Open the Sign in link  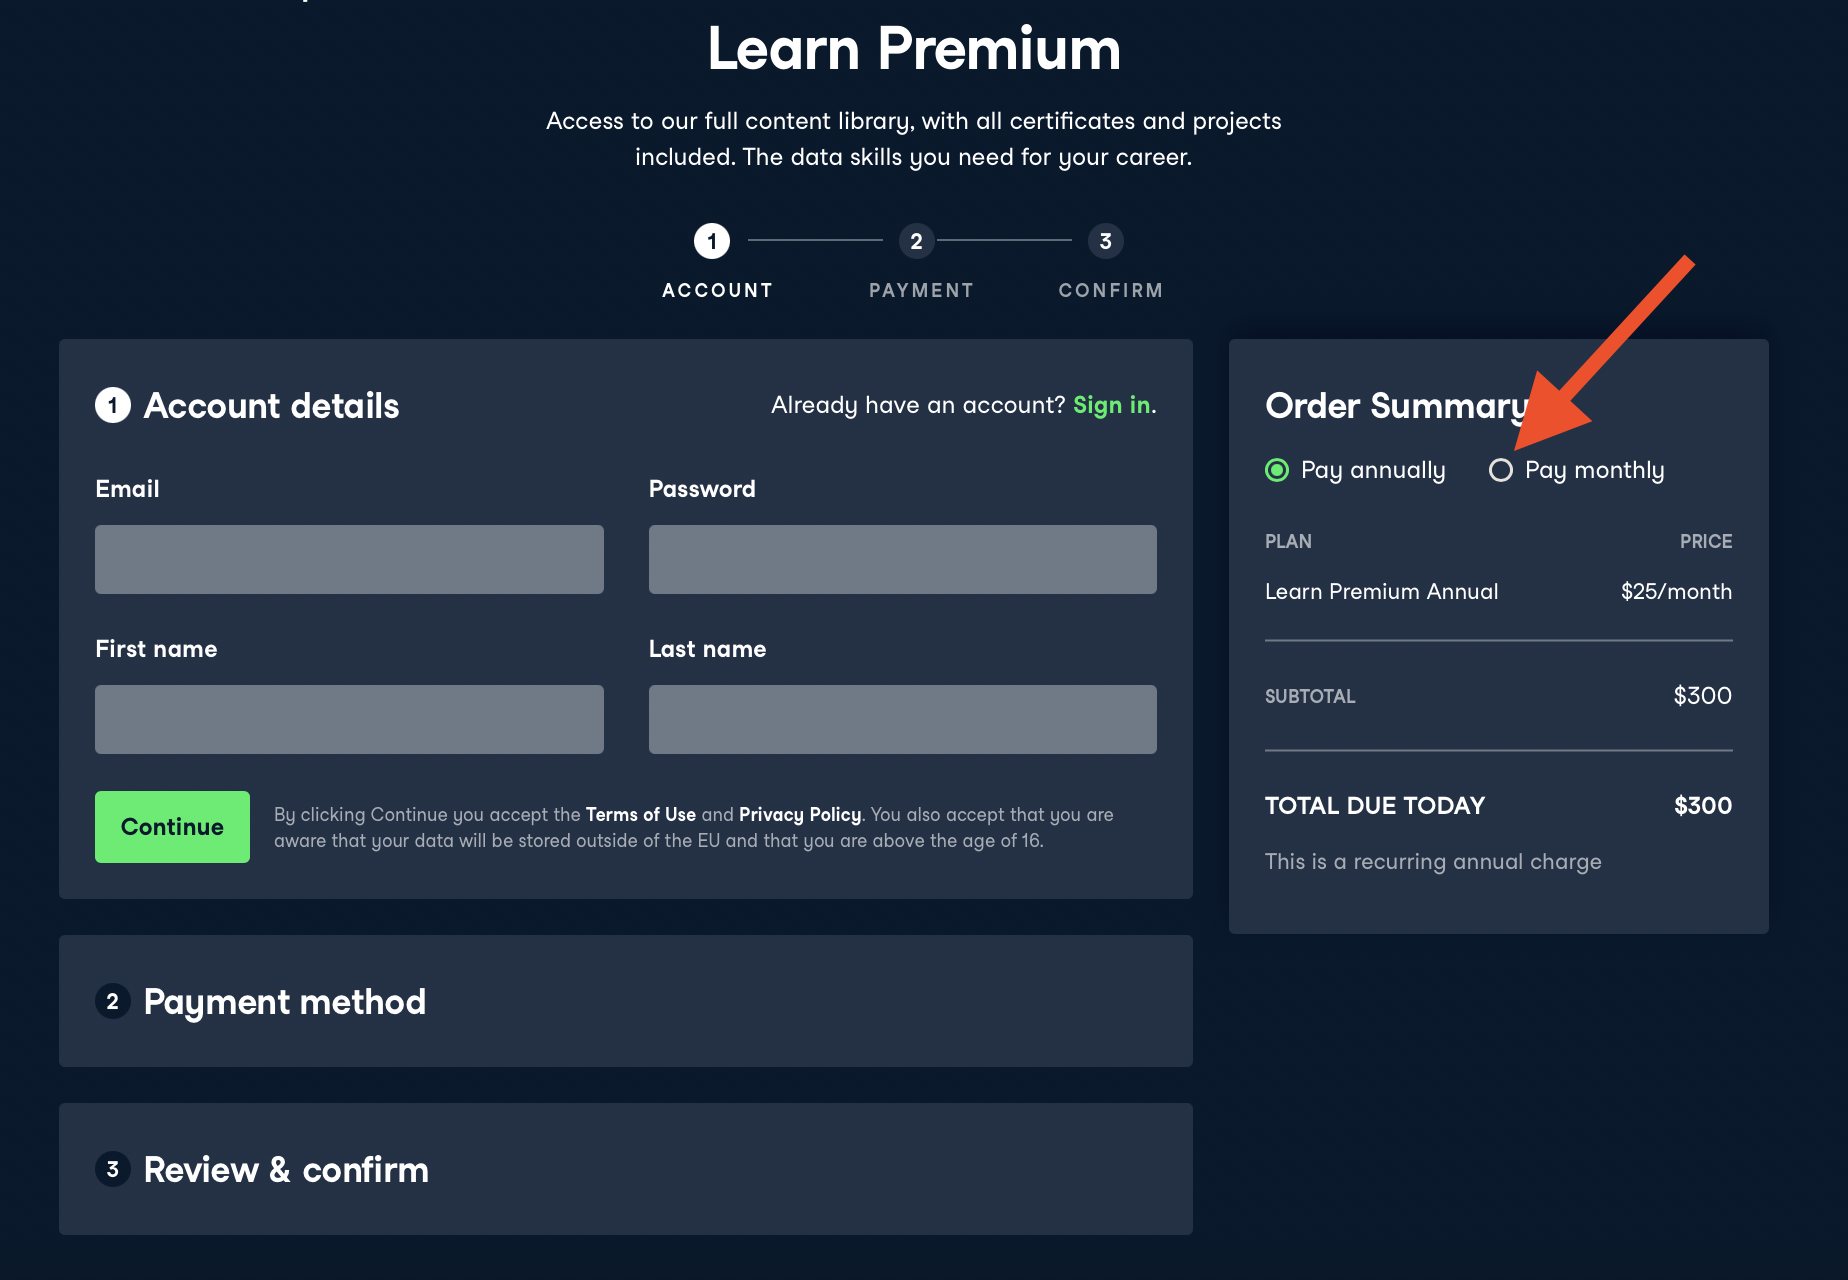1111,405
